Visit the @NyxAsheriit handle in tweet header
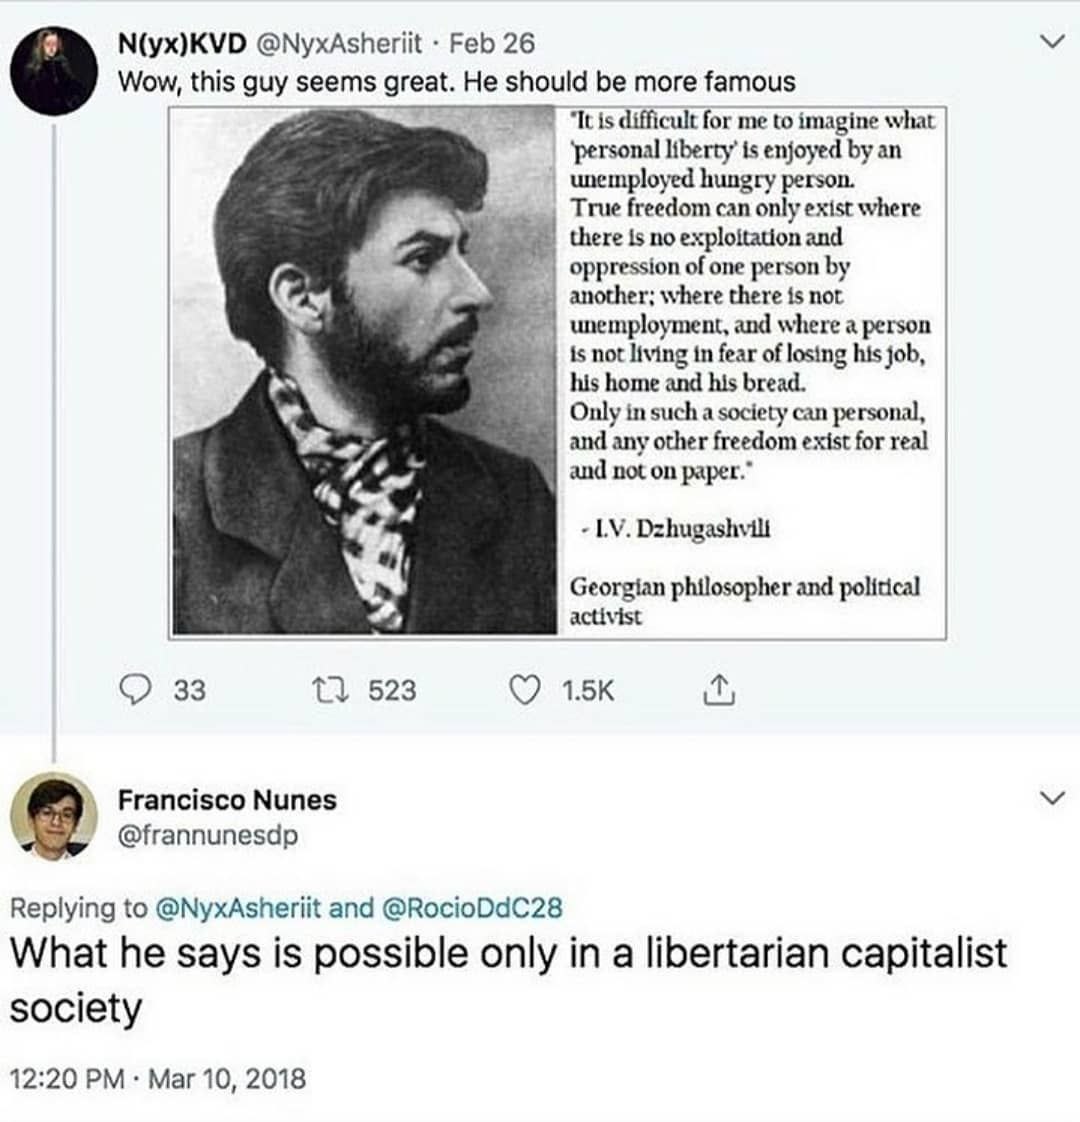The width and height of the screenshot is (1080, 1122). (339, 44)
